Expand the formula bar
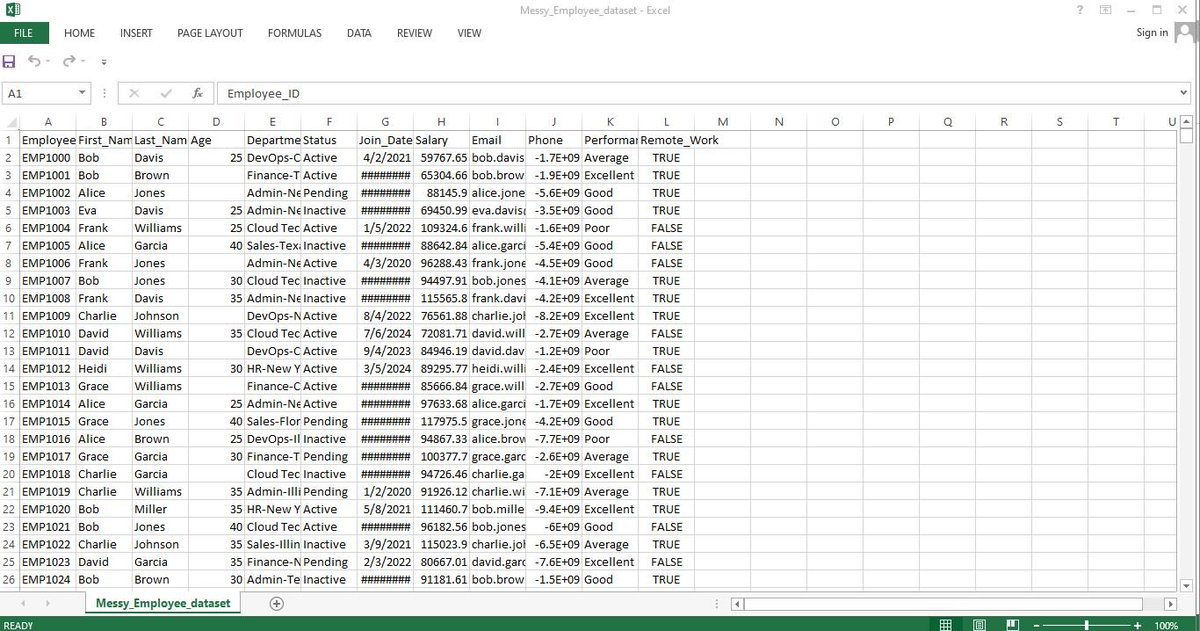Image resolution: width=1200 pixels, height=631 pixels. [1185, 93]
